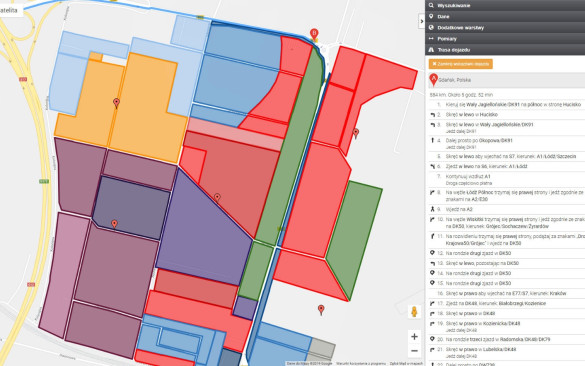Click step 7 Kontynuuj wzdłuż A1

click(x=506, y=180)
